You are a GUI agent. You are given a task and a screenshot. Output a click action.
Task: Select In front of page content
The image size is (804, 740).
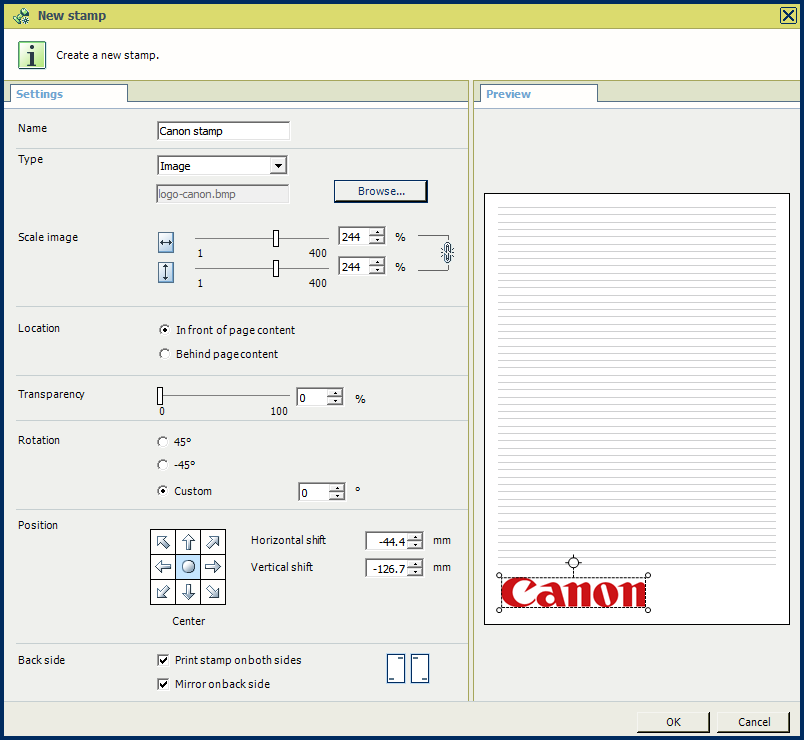[164, 330]
